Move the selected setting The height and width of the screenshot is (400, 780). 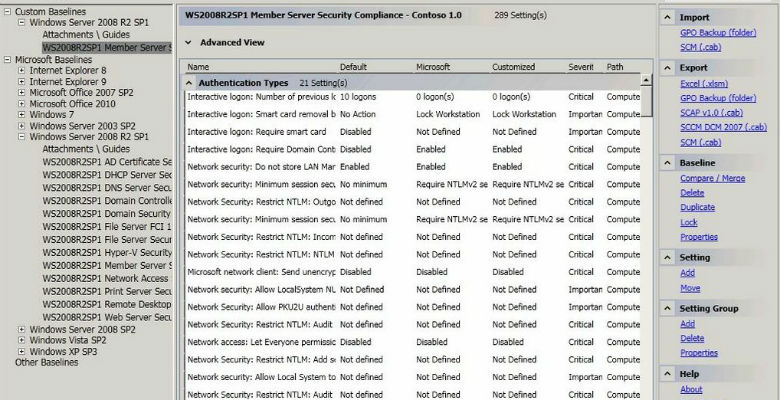690,288
